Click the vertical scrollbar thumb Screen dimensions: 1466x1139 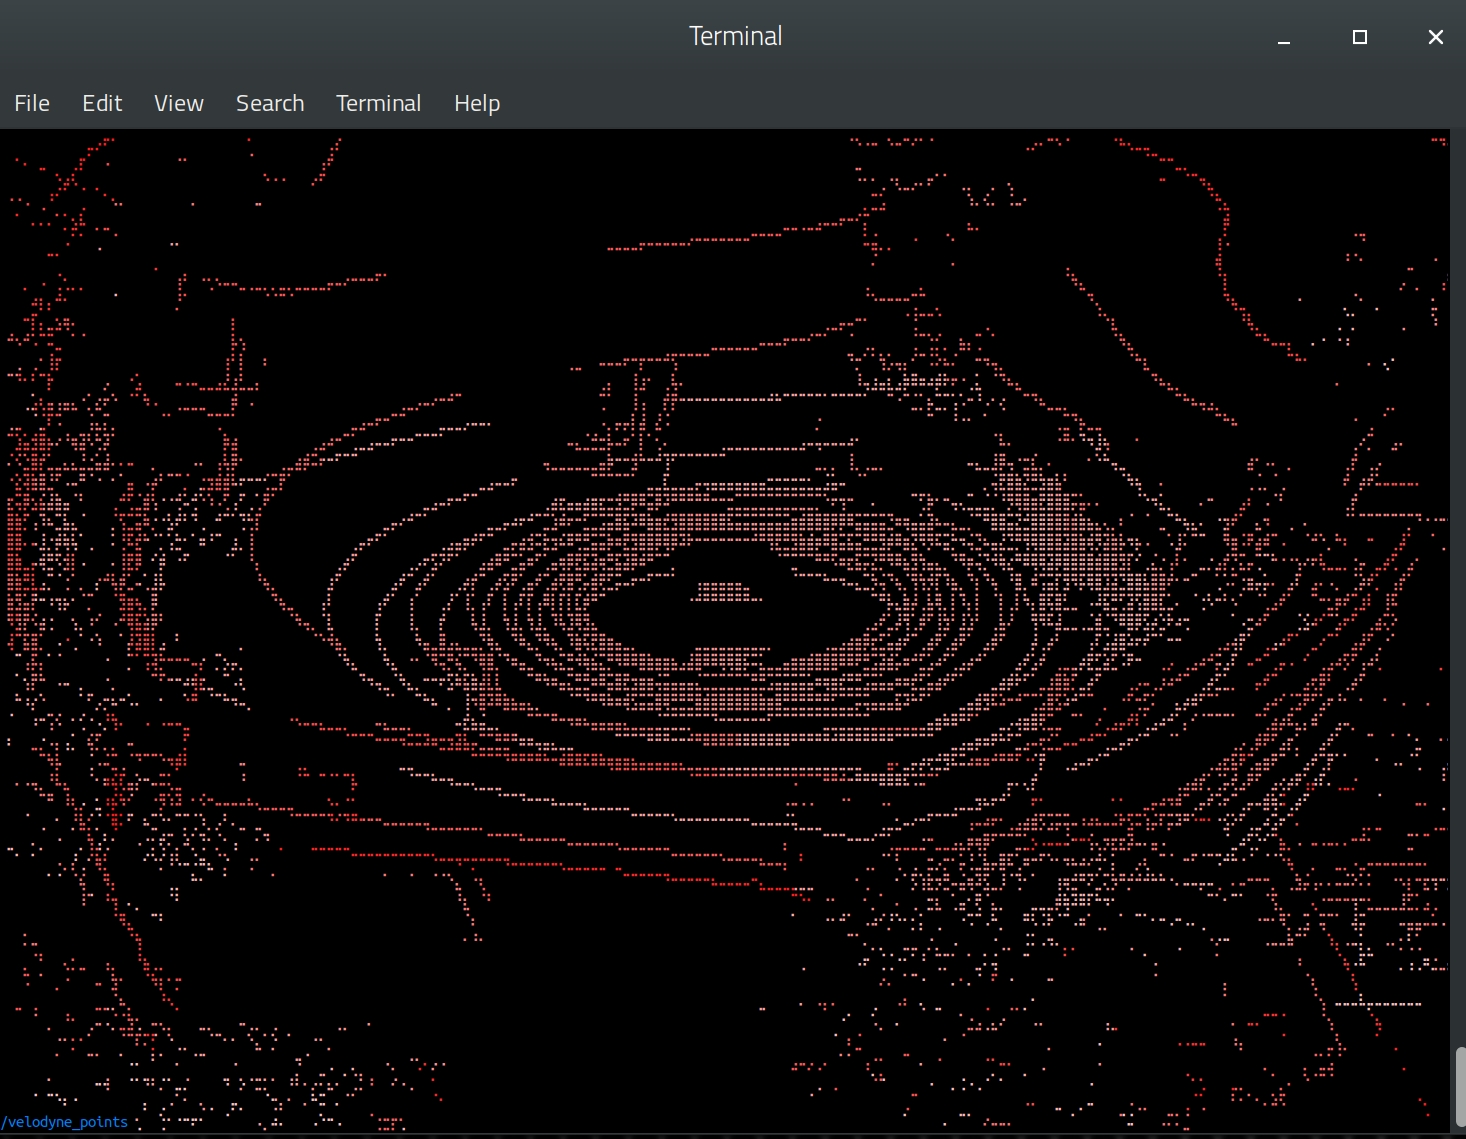(1460, 1088)
